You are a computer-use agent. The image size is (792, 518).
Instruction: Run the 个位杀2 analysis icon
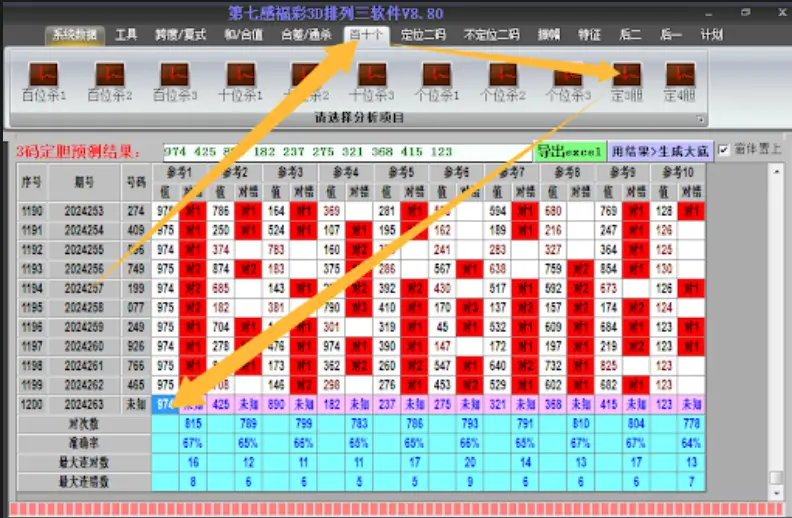click(502, 75)
